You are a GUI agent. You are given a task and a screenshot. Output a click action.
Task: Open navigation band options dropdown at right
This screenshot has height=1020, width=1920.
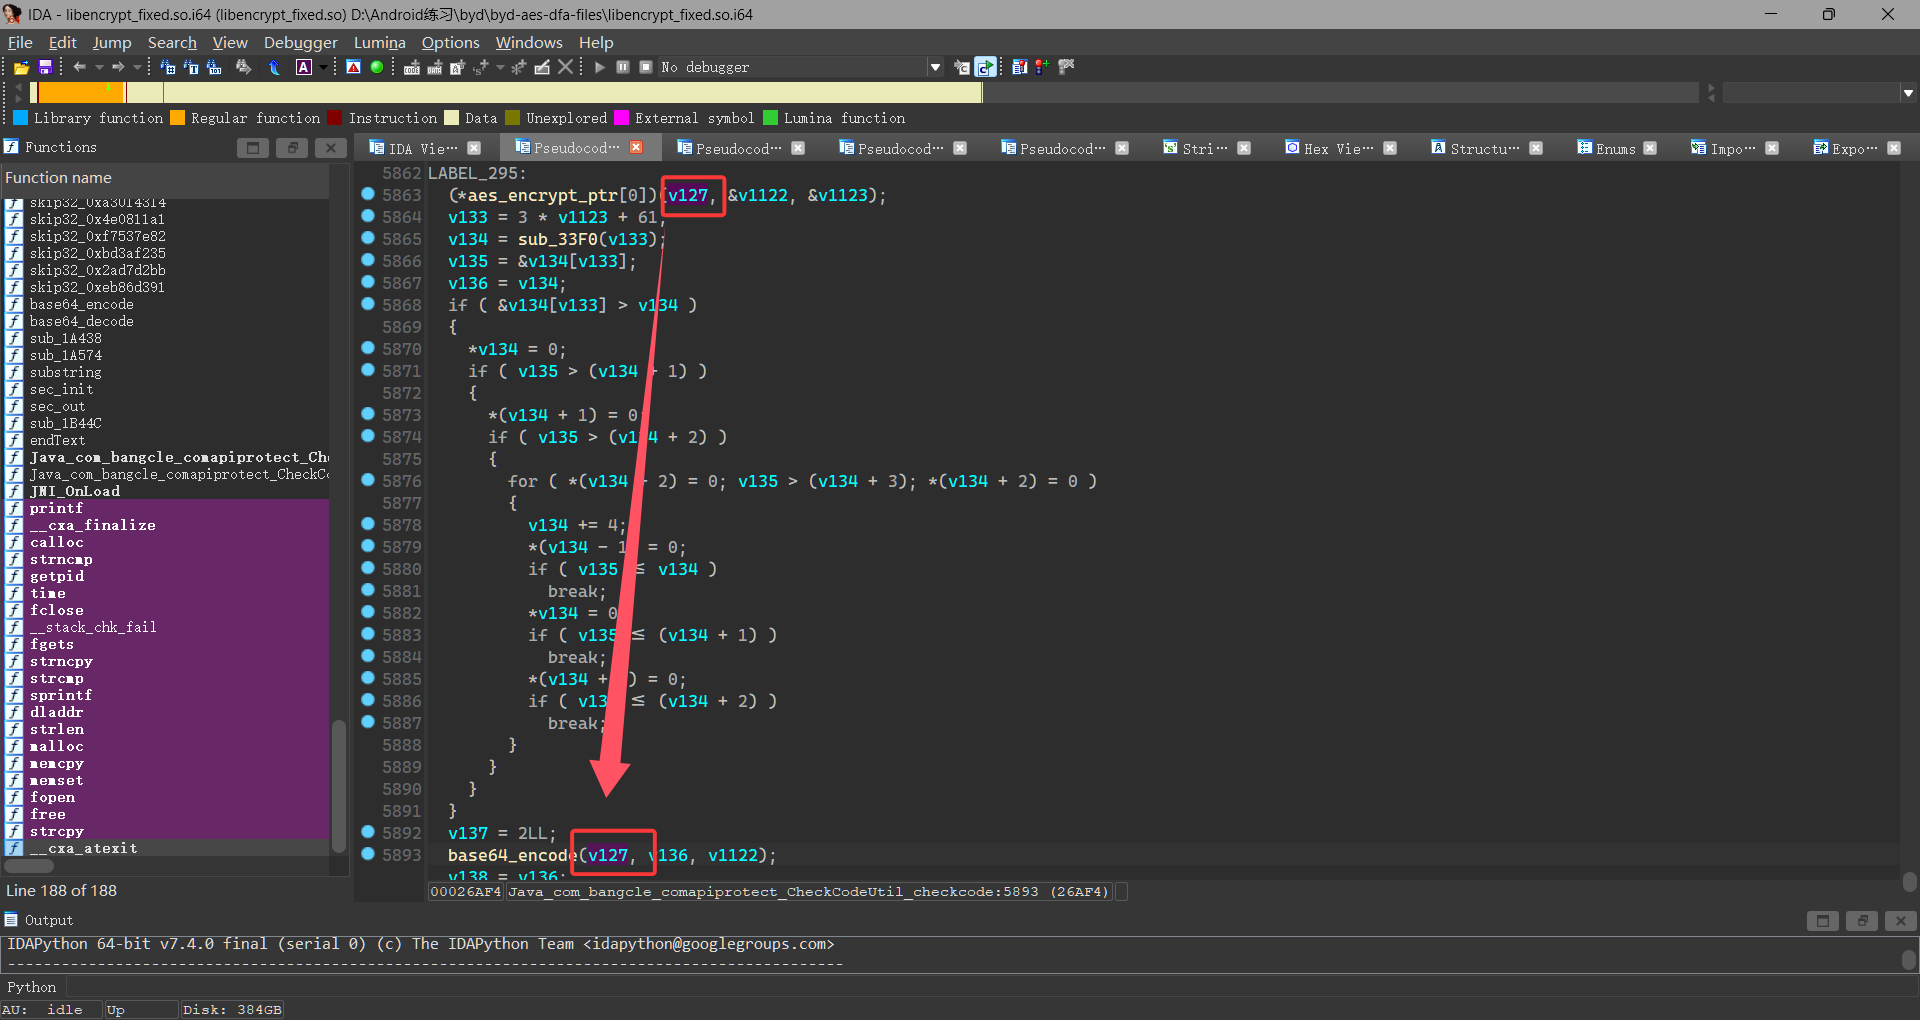pyautogui.click(x=1908, y=93)
